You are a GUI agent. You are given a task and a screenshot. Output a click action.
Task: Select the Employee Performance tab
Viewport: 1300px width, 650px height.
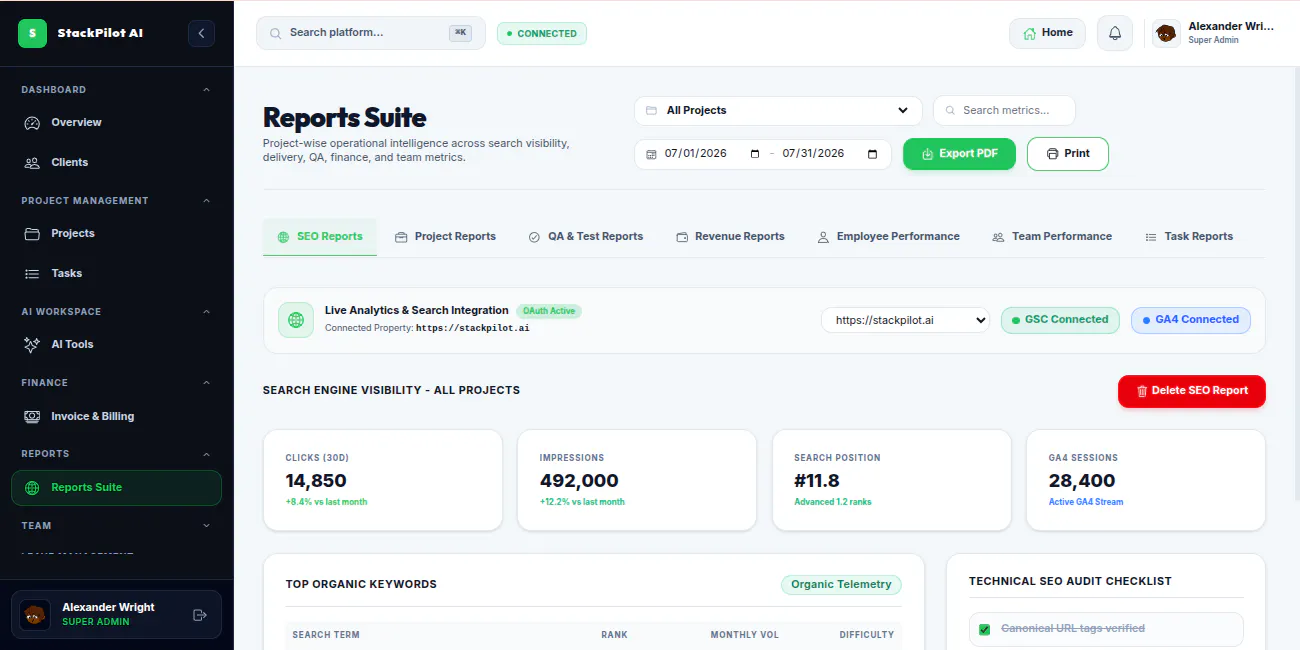(x=888, y=237)
